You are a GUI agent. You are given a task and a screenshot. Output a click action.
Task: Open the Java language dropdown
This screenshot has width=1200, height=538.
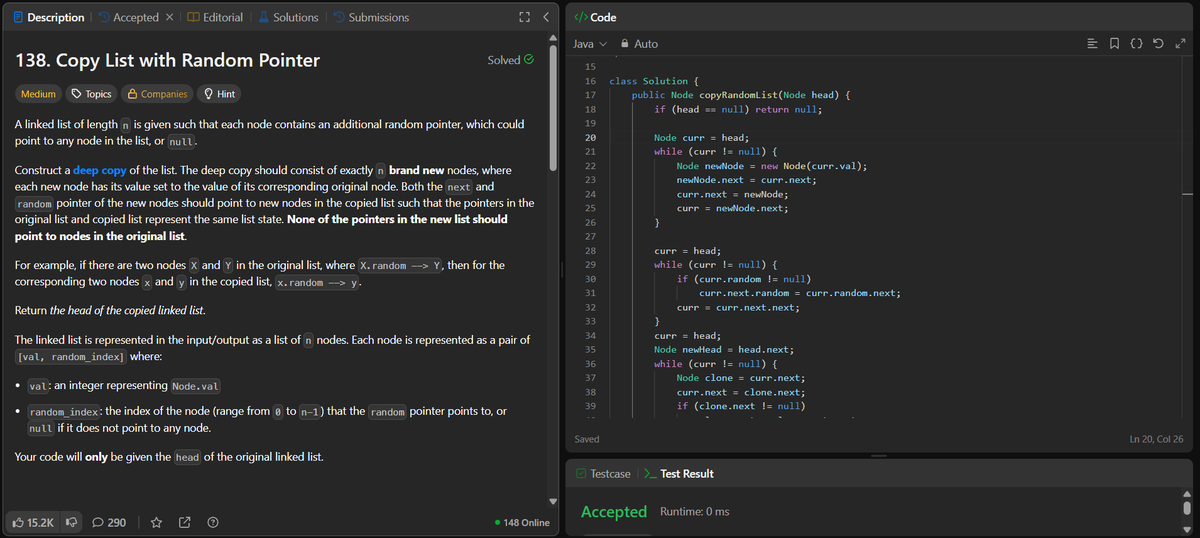click(589, 44)
